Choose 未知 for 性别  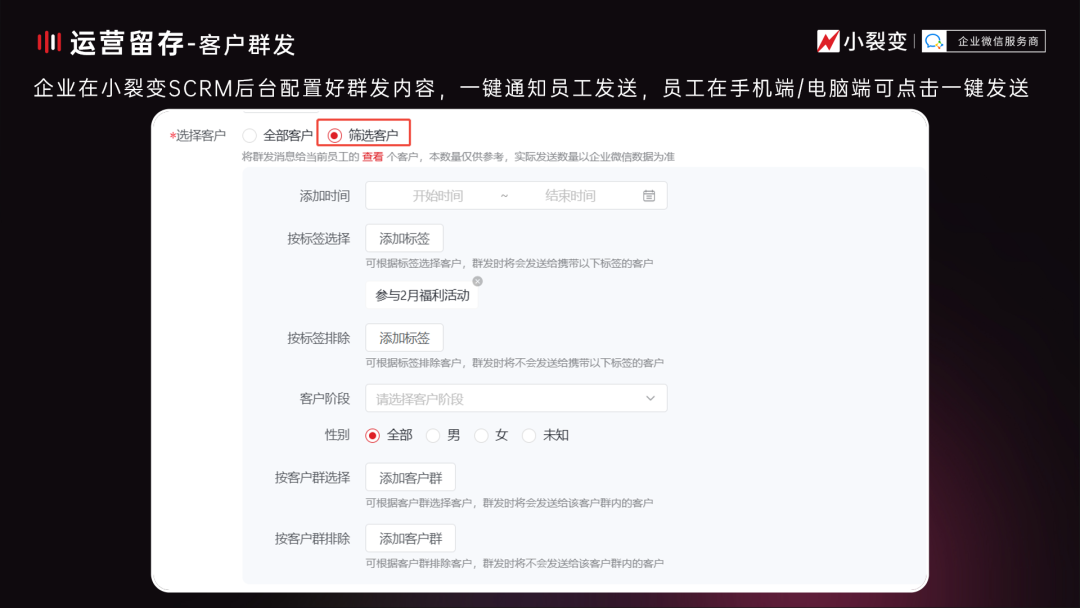[x=529, y=435]
